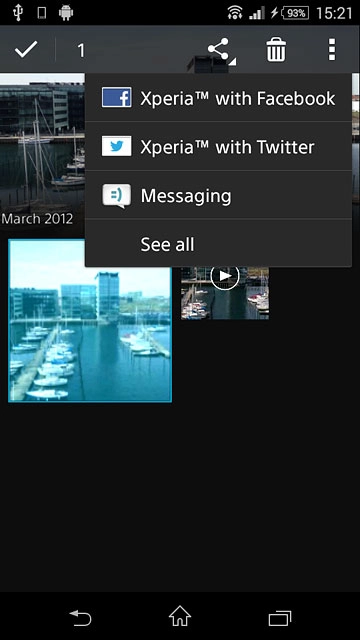Share via Xperia with Twitter
Viewport: 360px width, 640px height.
click(218, 147)
